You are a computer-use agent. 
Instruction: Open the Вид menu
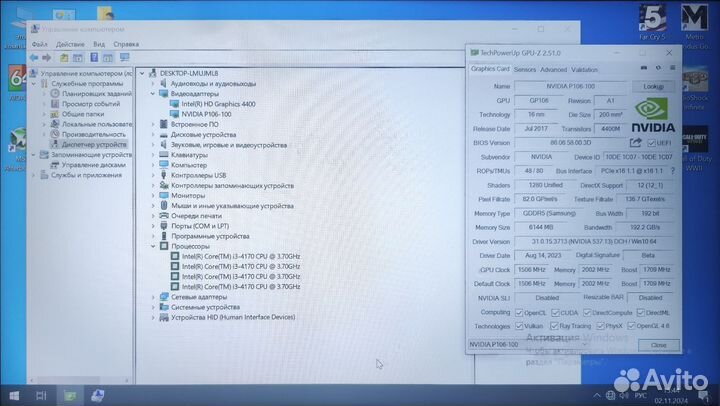click(x=99, y=44)
